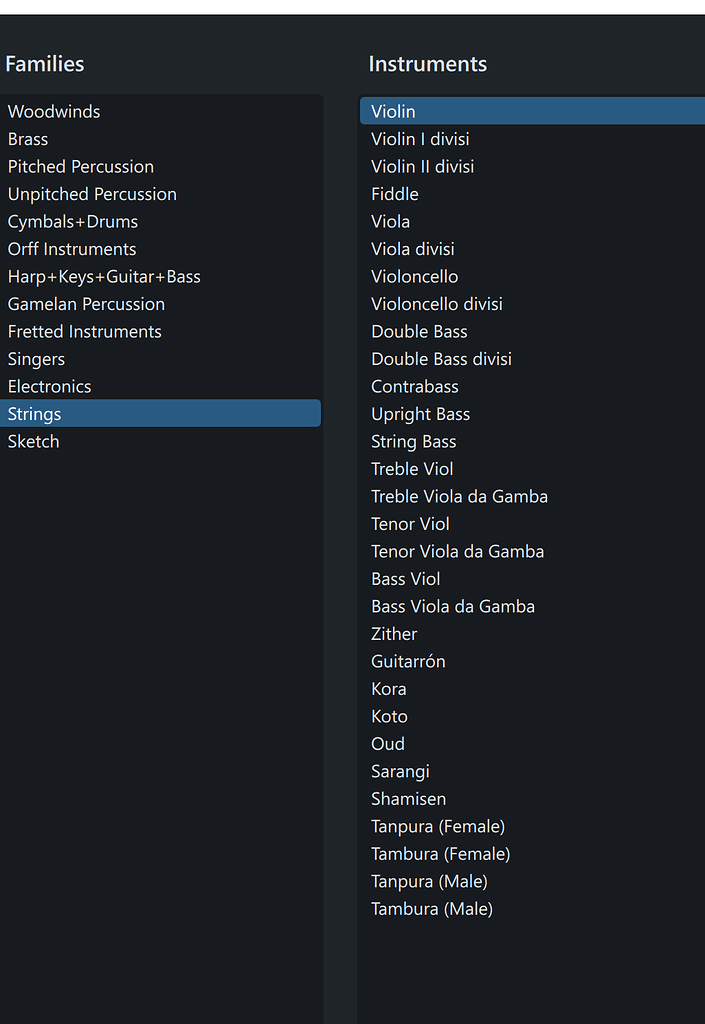Select the Unpitched Percussion family
Screen dimensions: 705x1024
pos(92,194)
